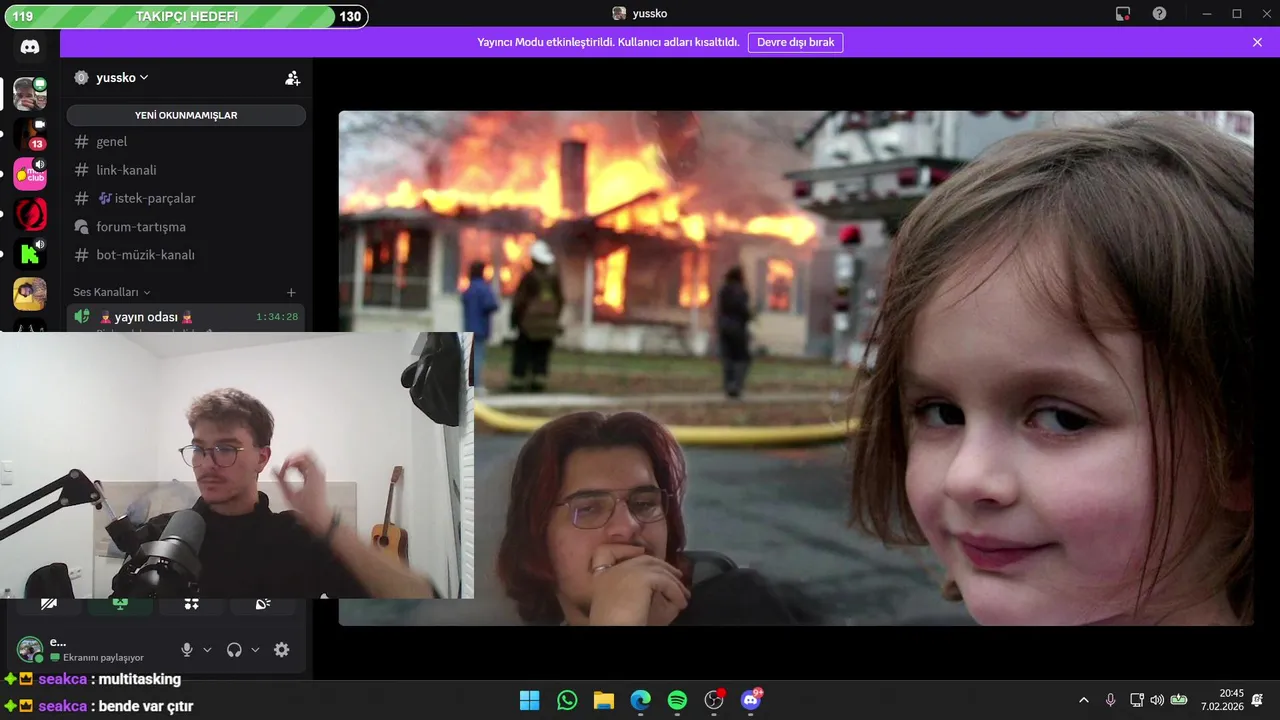Open Discord from the taskbar

tap(751, 700)
